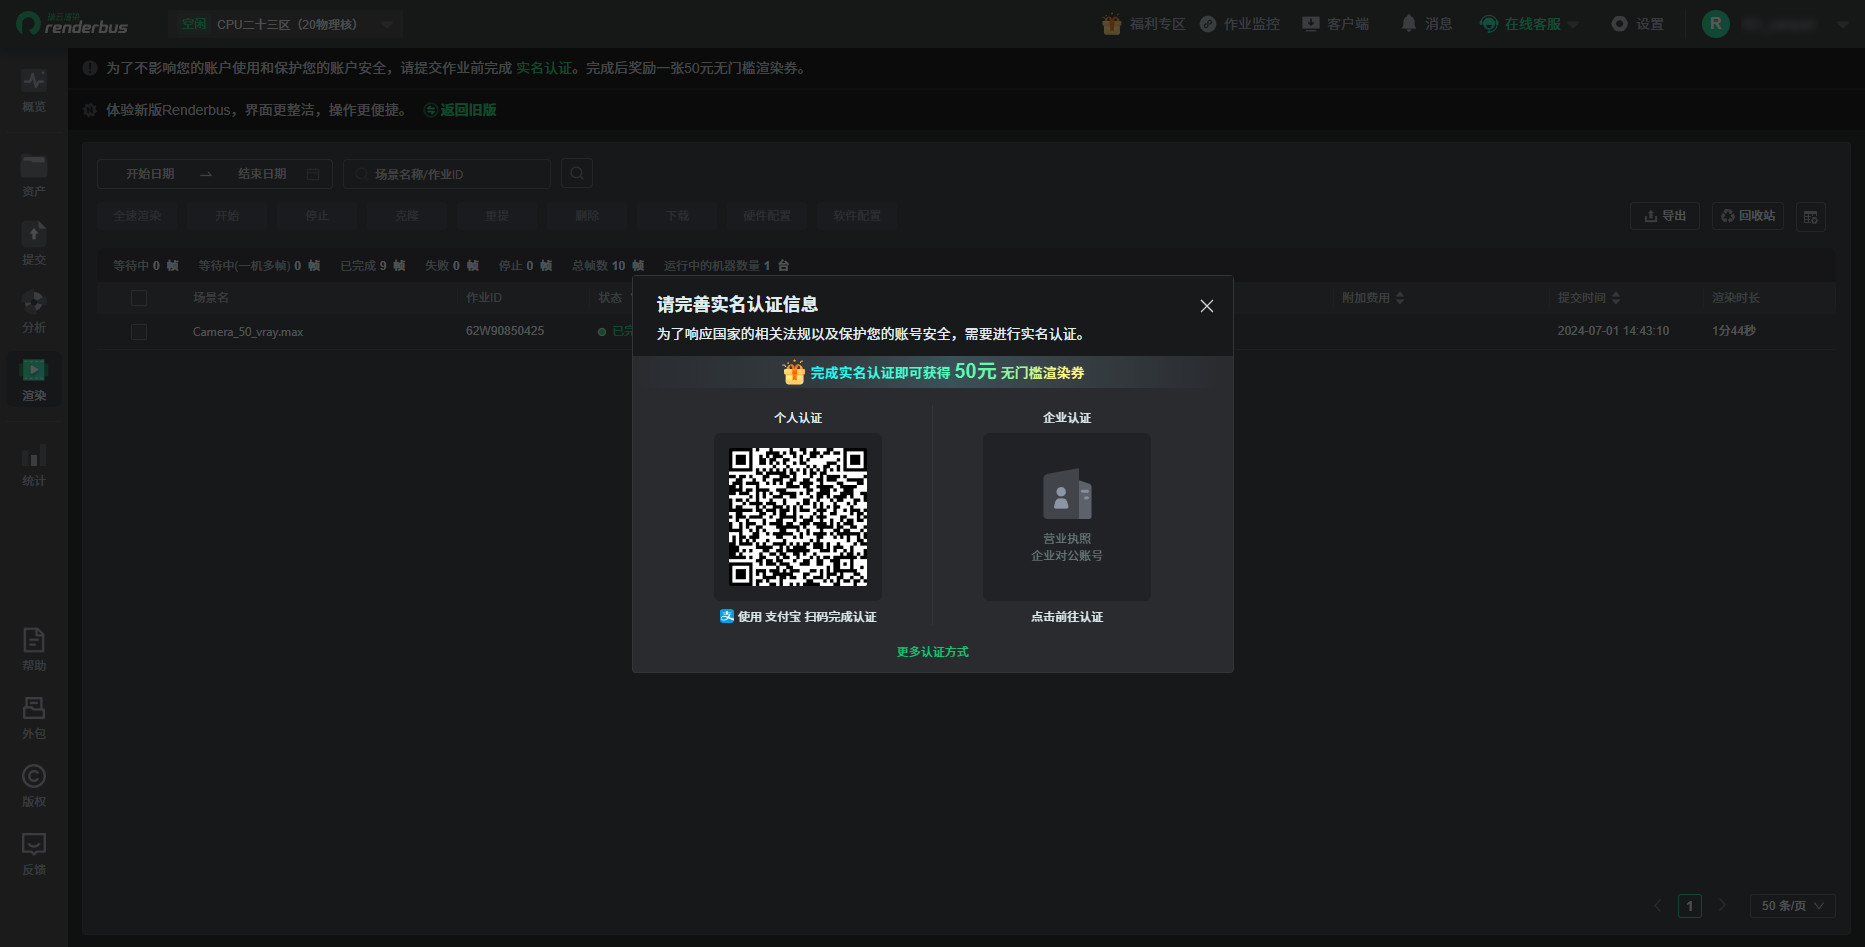Click the 营业执照 enterprise verification card
The width and height of the screenshot is (1865, 947).
coord(1067,517)
